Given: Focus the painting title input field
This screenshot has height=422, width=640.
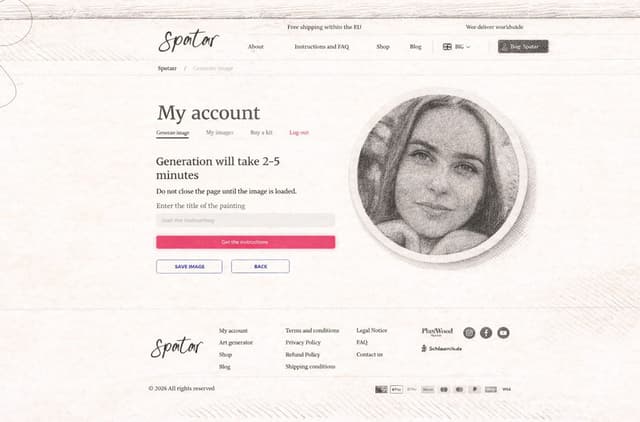Looking at the screenshot, I should (x=246, y=220).
